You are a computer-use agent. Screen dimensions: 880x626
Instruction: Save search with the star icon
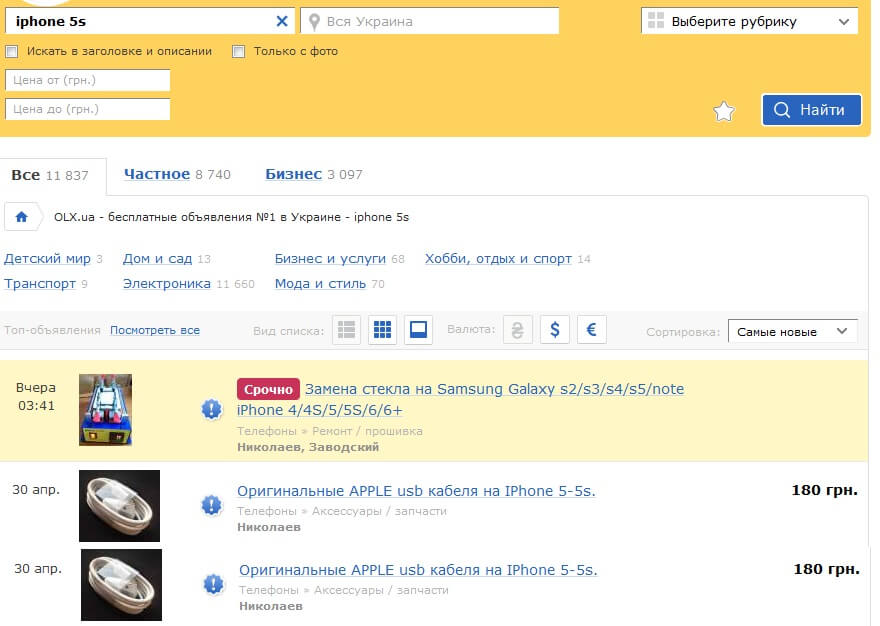pyautogui.click(x=723, y=111)
